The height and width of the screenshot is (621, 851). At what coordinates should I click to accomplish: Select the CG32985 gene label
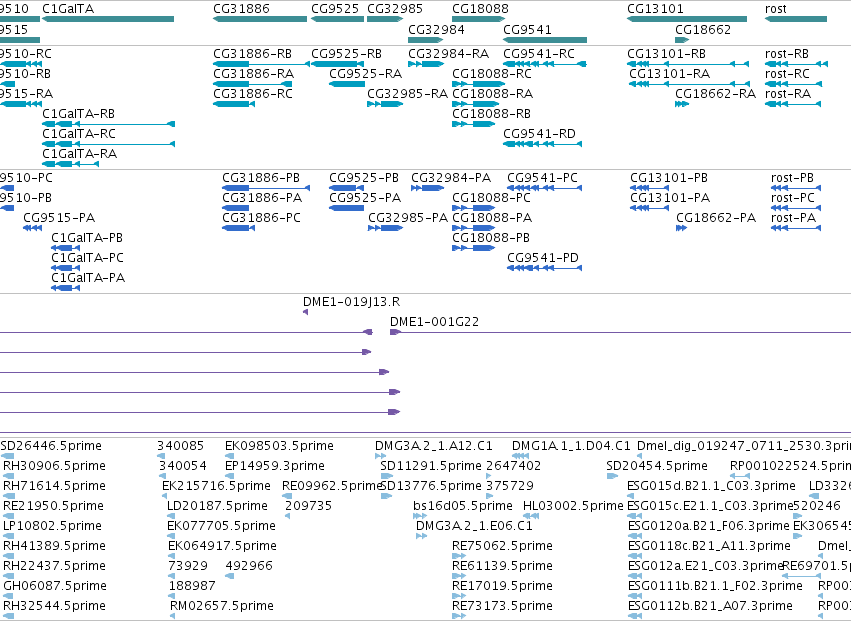[395, 9]
